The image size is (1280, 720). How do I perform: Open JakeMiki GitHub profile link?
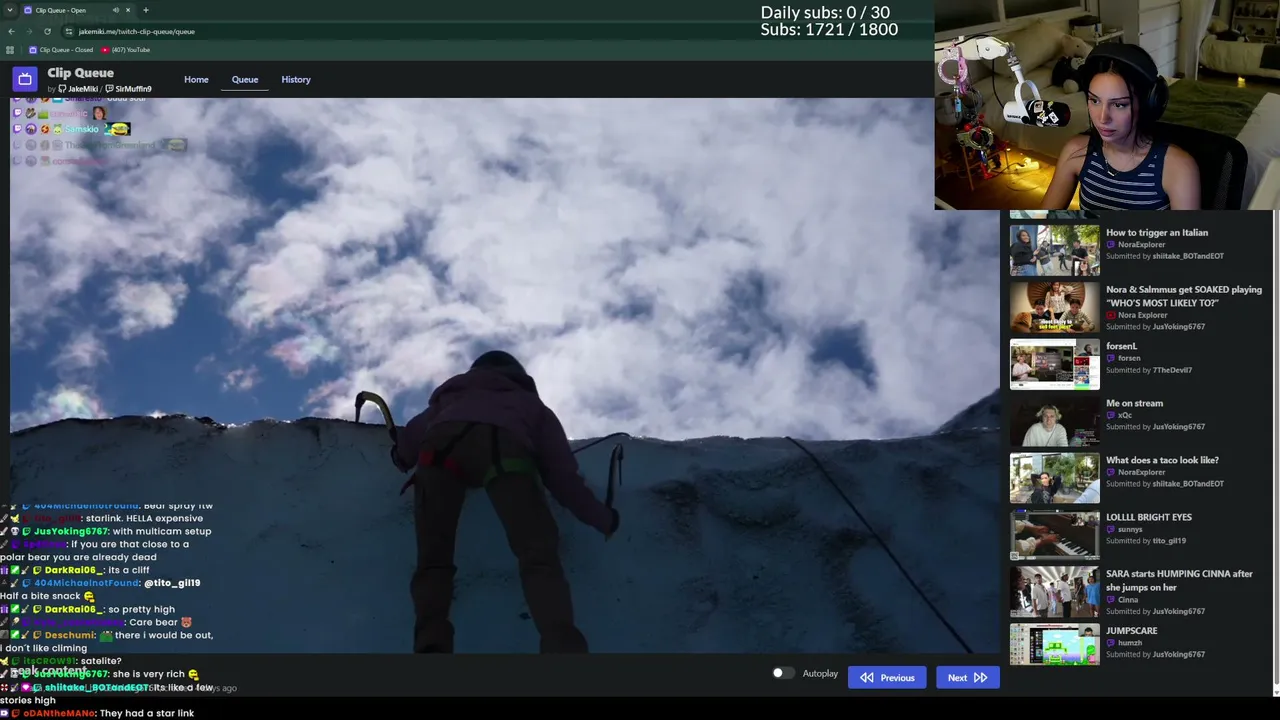(79, 89)
